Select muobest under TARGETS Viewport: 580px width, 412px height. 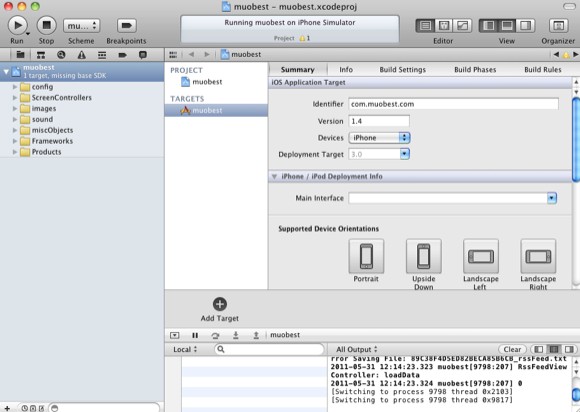(216, 110)
